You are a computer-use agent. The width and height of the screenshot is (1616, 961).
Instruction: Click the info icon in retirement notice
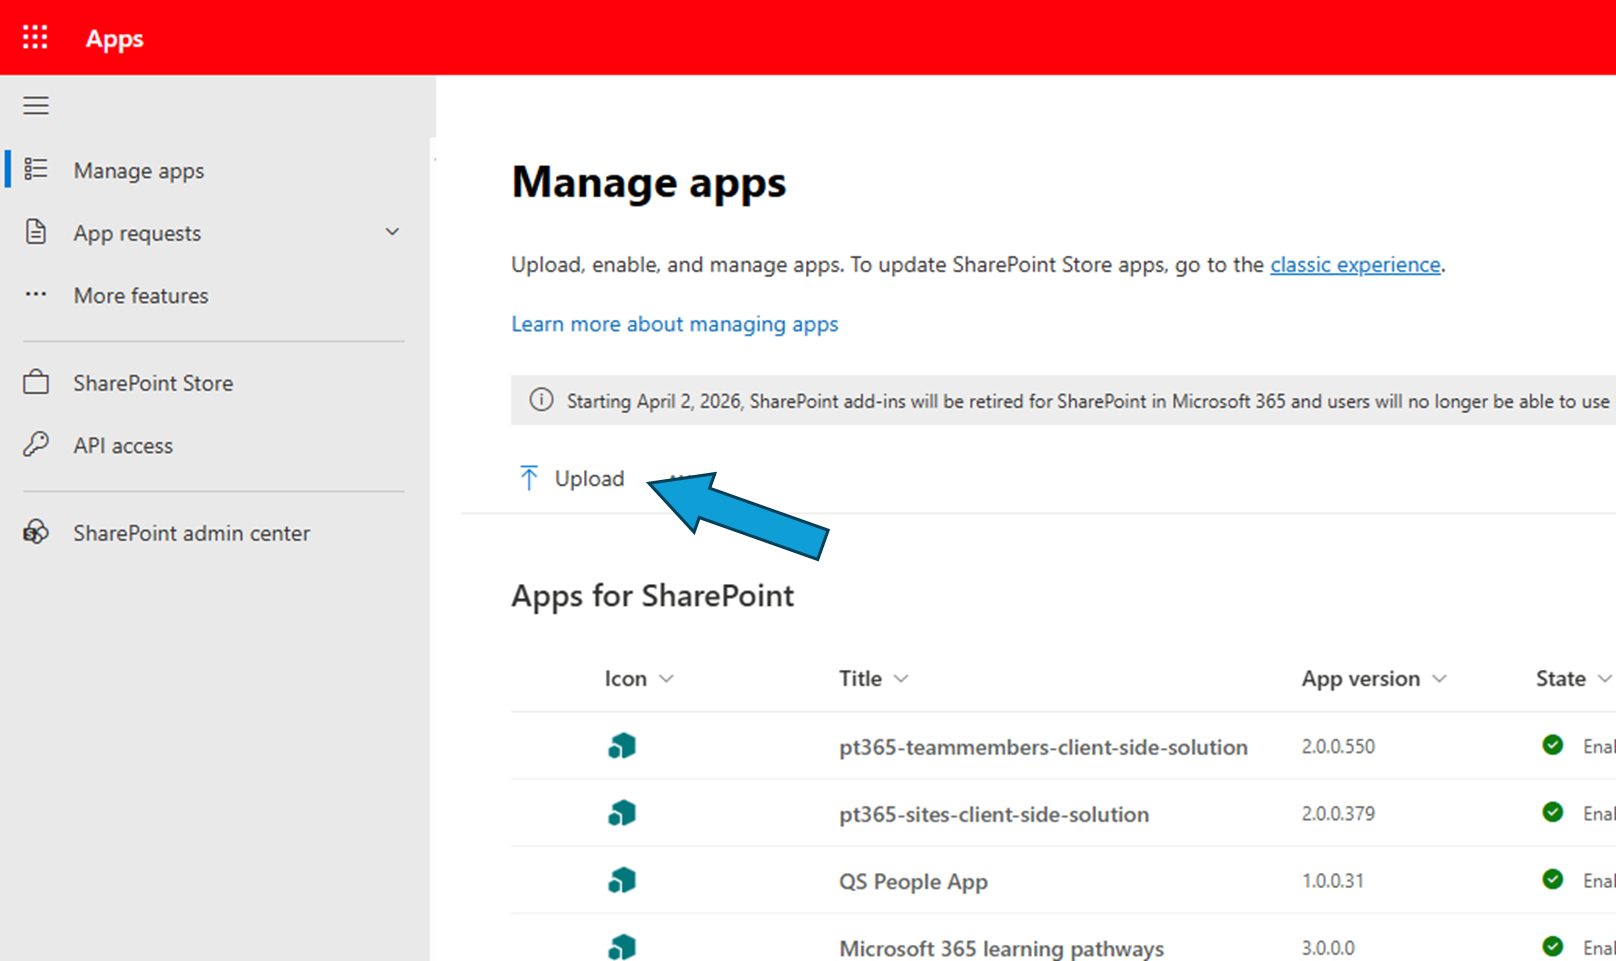(x=541, y=400)
